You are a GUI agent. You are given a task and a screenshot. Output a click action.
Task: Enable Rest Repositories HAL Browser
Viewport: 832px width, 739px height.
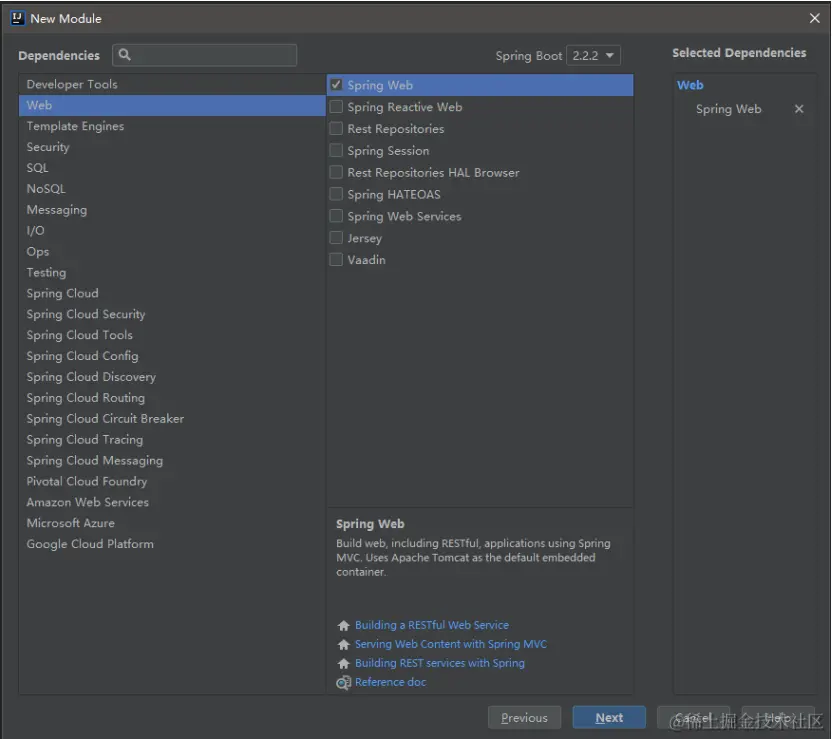coord(336,172)
